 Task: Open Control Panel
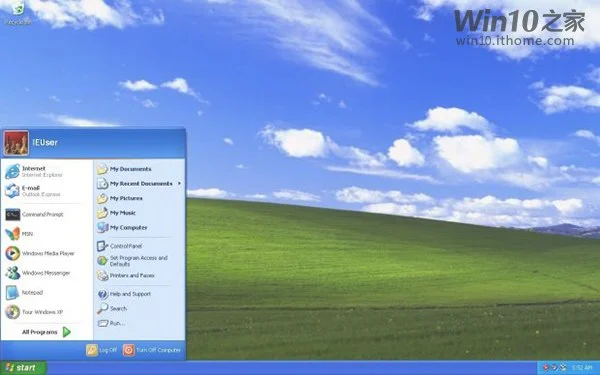point(139,246)
